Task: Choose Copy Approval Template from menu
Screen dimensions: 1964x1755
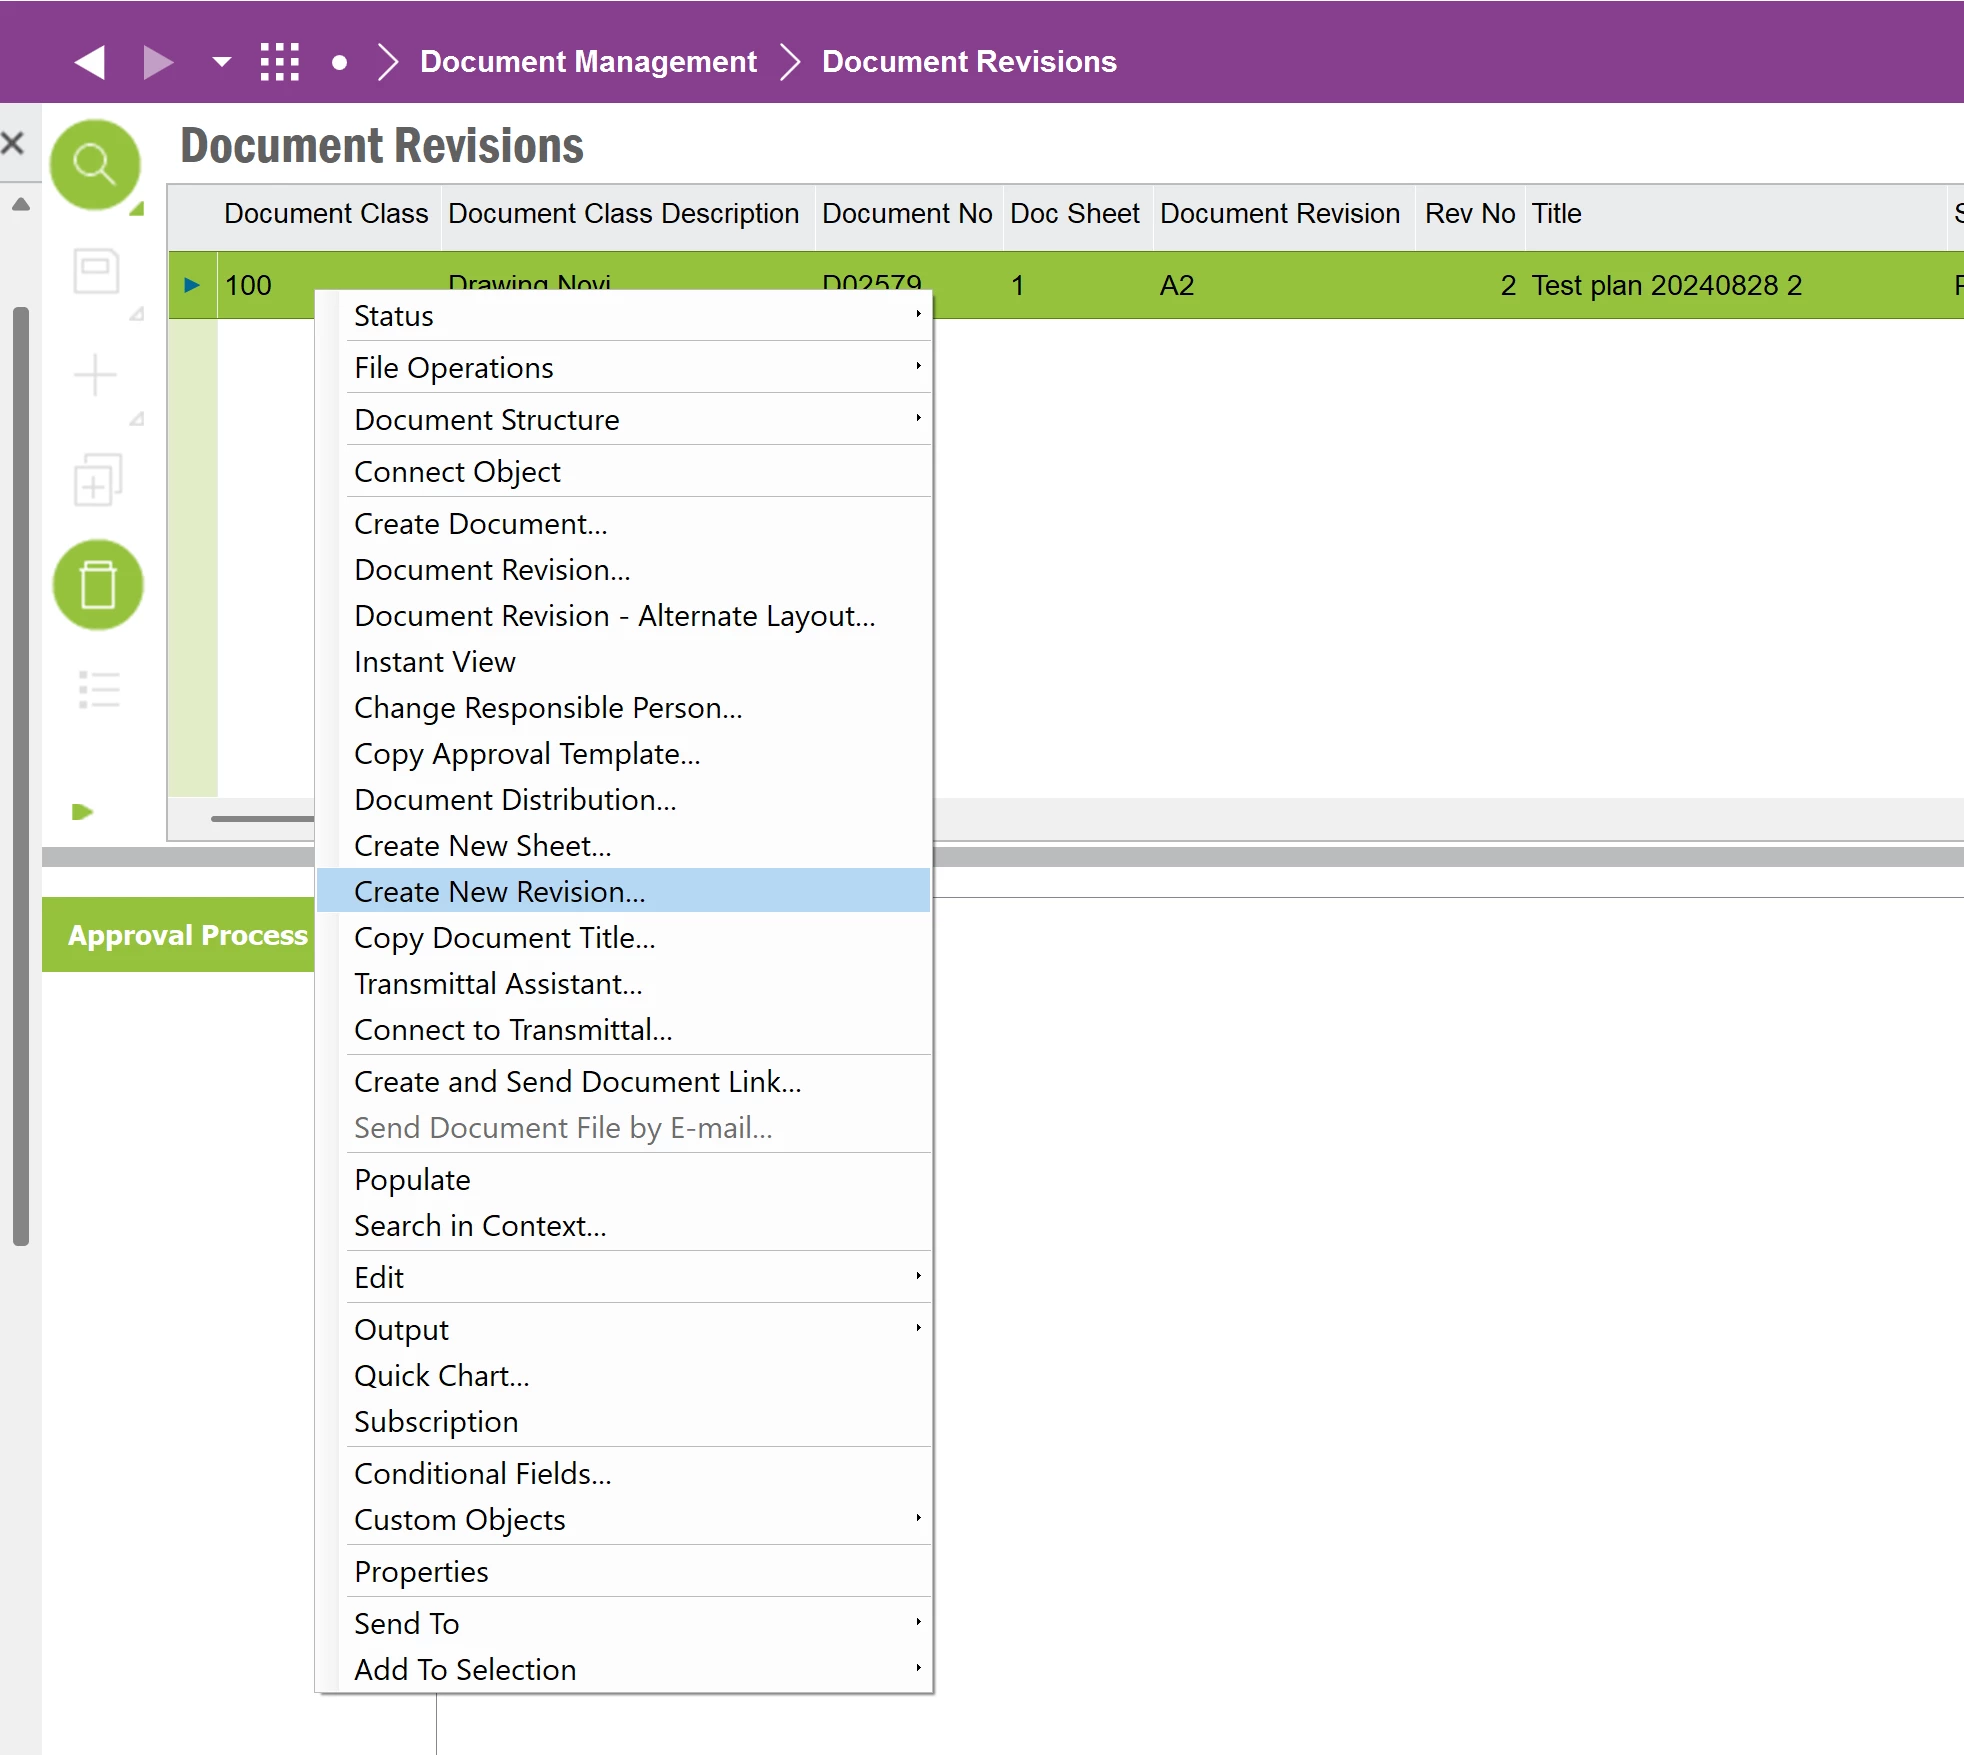Action: [x=527, y=753]
